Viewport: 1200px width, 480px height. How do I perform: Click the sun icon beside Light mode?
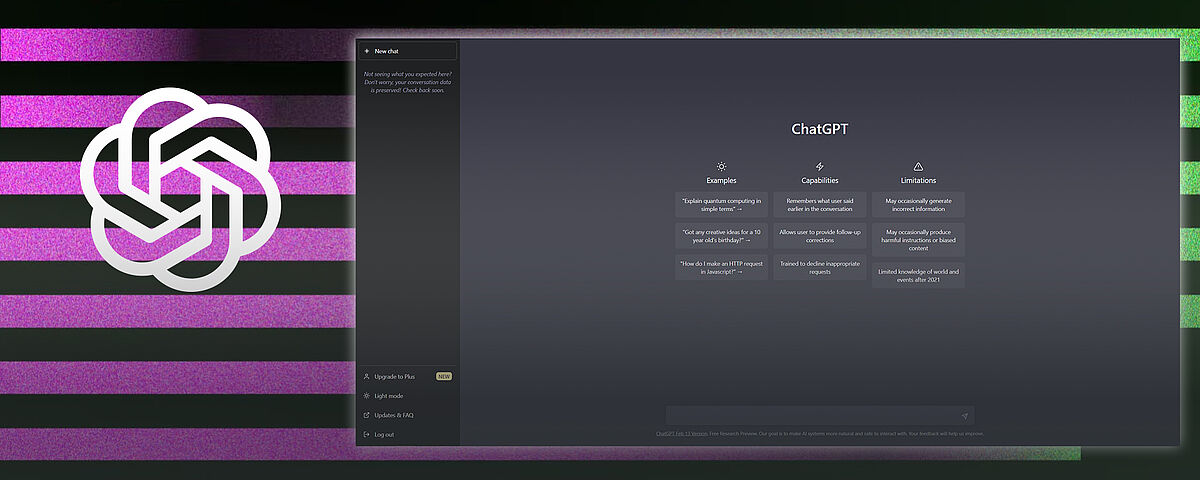367,396
